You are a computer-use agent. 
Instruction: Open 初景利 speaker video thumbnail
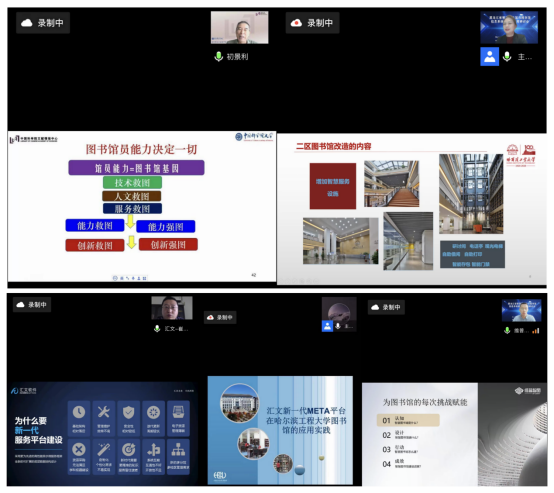[x=240, y=28]
